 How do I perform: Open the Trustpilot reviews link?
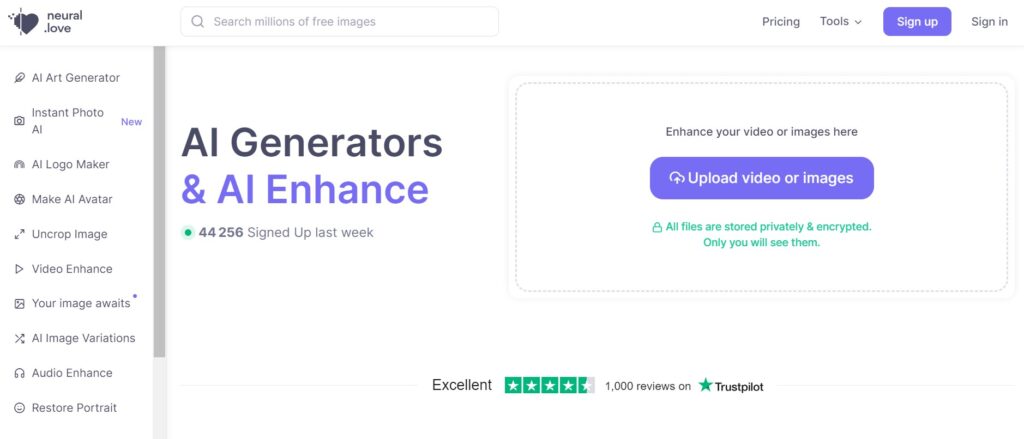731,385
